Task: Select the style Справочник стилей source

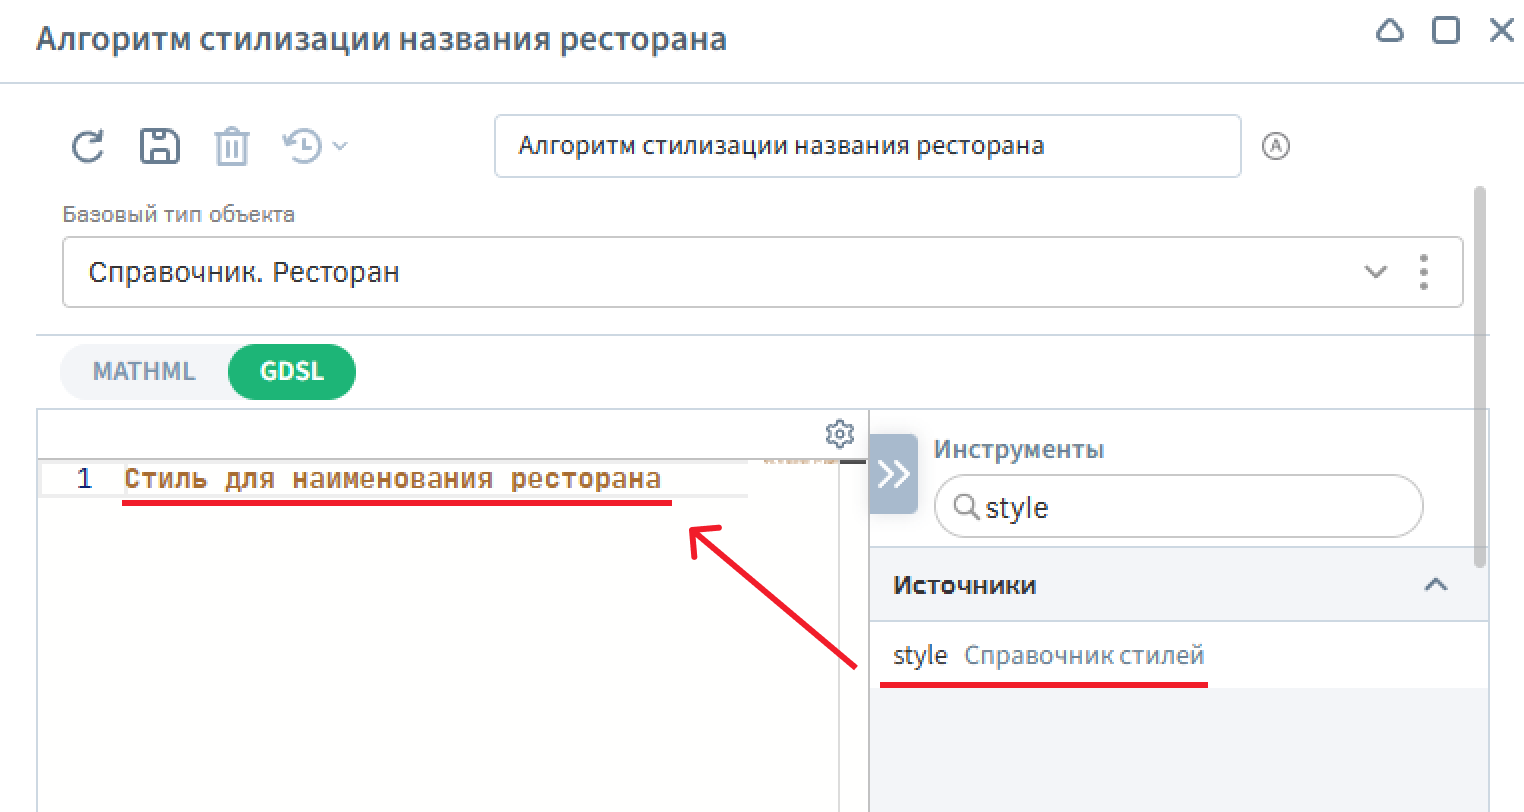Action: click(x=1048, y=656)
